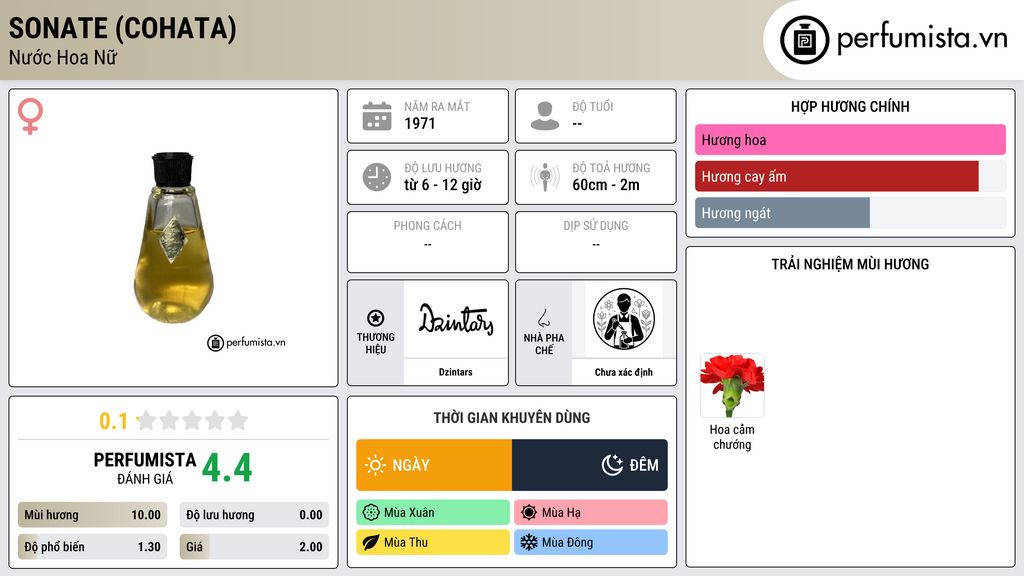This screenshot has height=576, width=1024.
Task: Open the Dzintars brand name link
Action: [x=456, y=372]
